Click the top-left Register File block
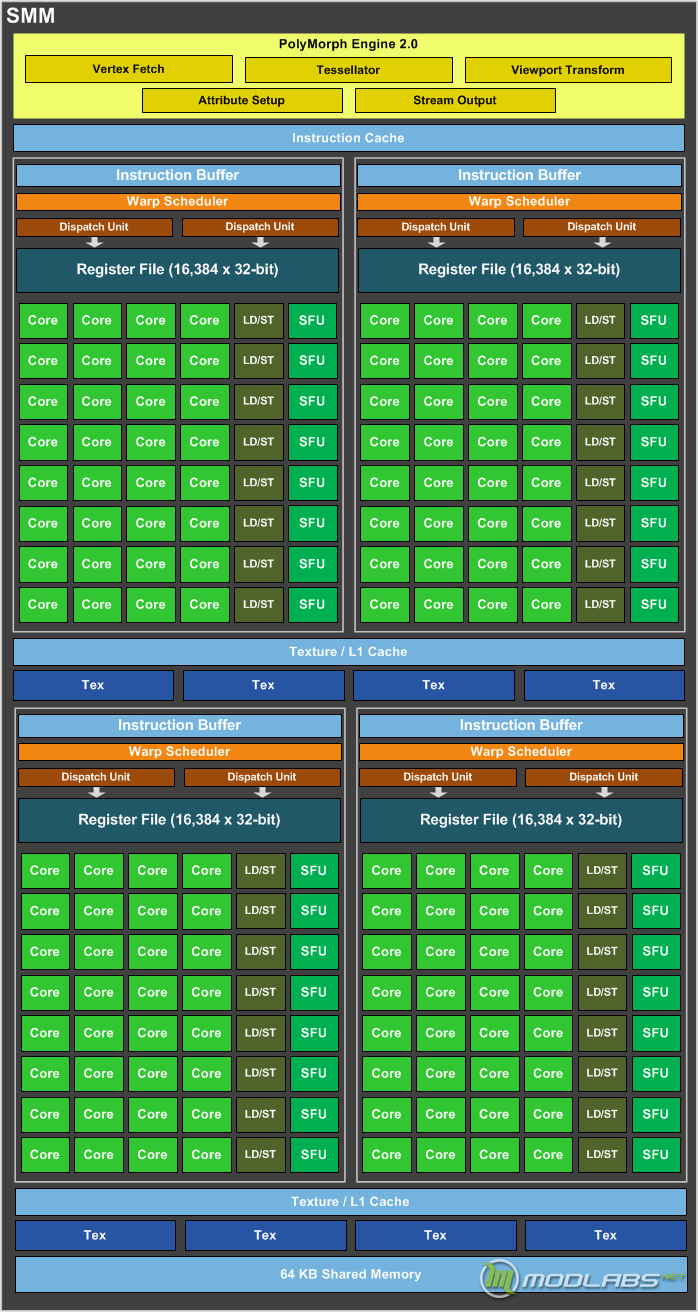Image resolution: width=698 pixels, height=1312 pixels. [178, 270]
